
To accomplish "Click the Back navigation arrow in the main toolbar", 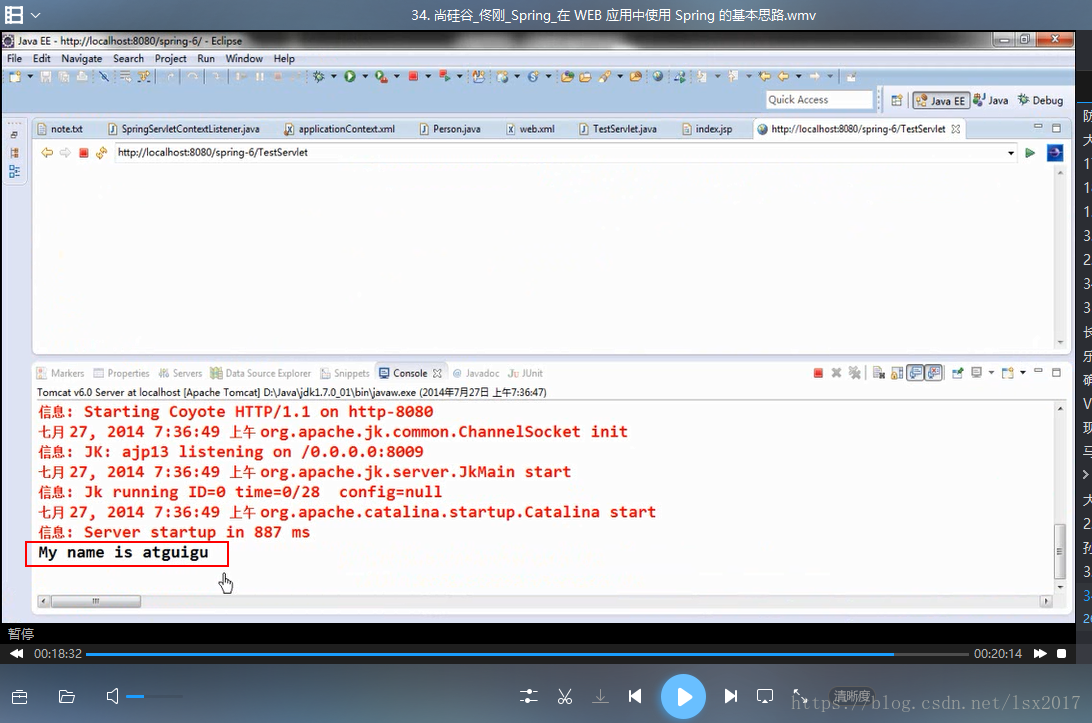I will click(783, 77).
